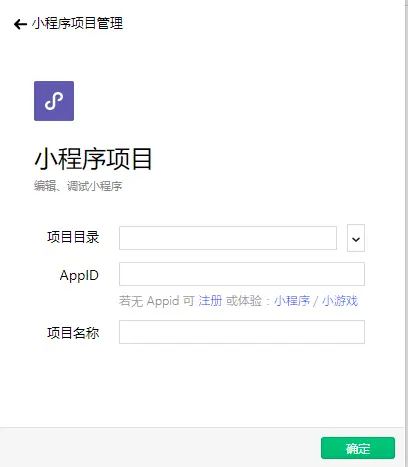Image resolution: width=408 pixels, height=467 pixels.
Task: Go back via the arrow icon
Action: (20, 24)
